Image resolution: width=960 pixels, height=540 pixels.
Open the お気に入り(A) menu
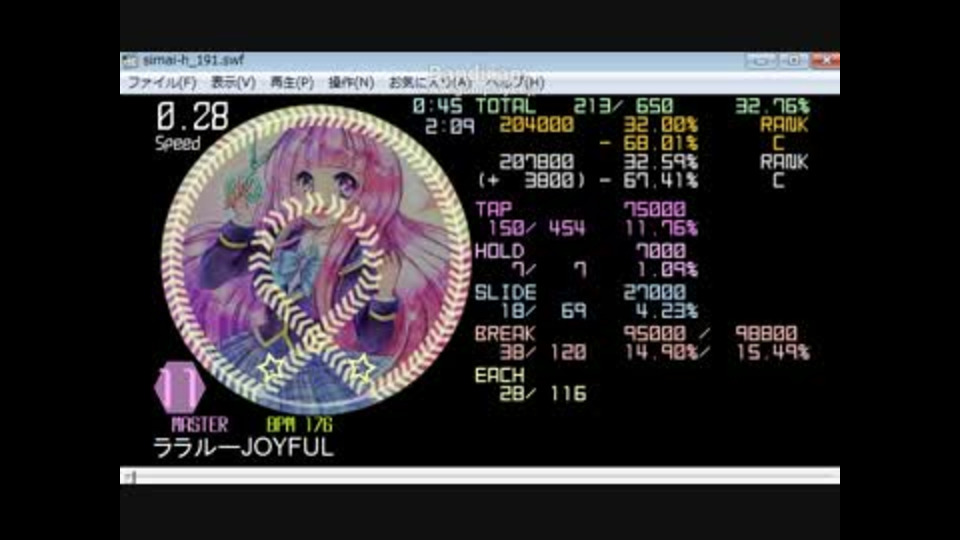[x=430, y=83]
